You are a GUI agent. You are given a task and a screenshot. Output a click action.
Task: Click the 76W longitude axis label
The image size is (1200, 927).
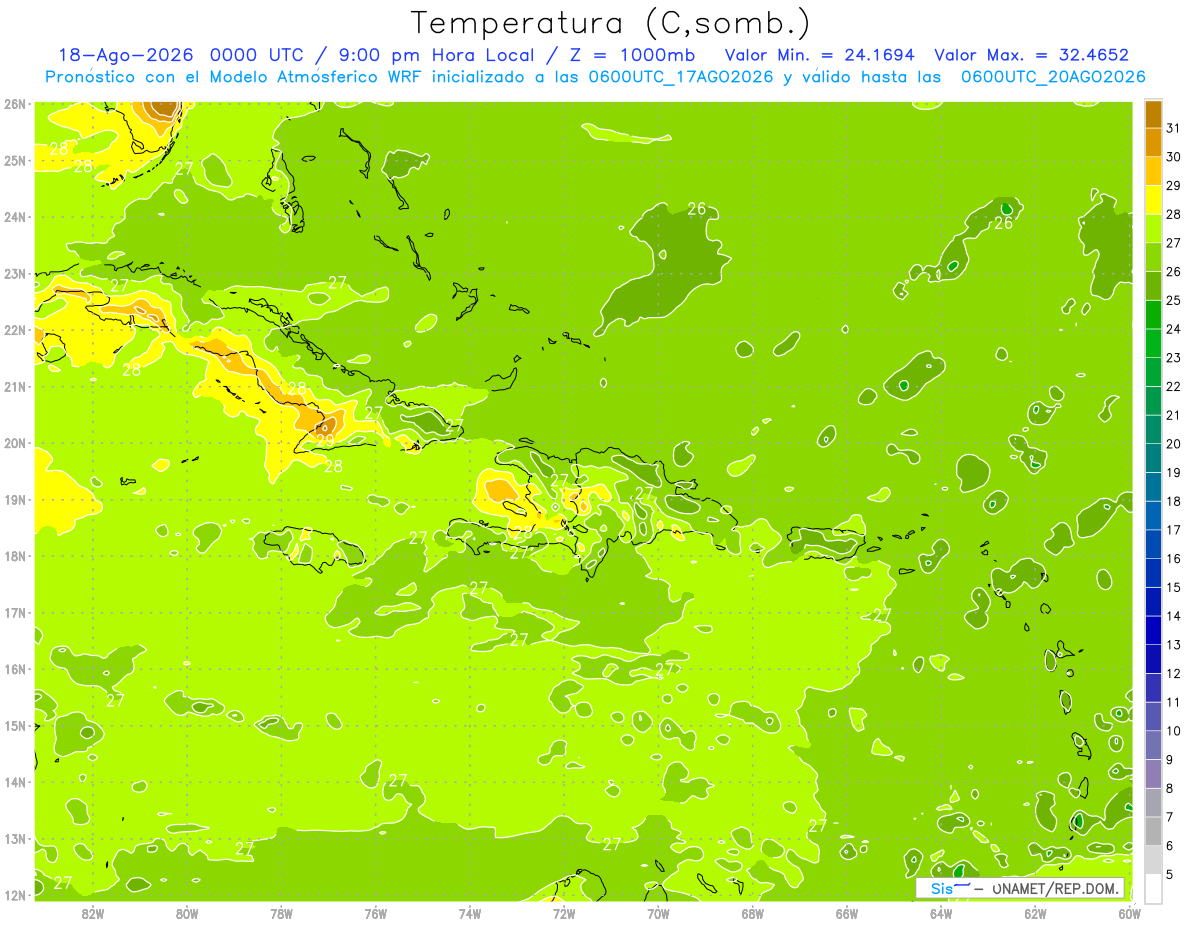[x=375, y=913]
